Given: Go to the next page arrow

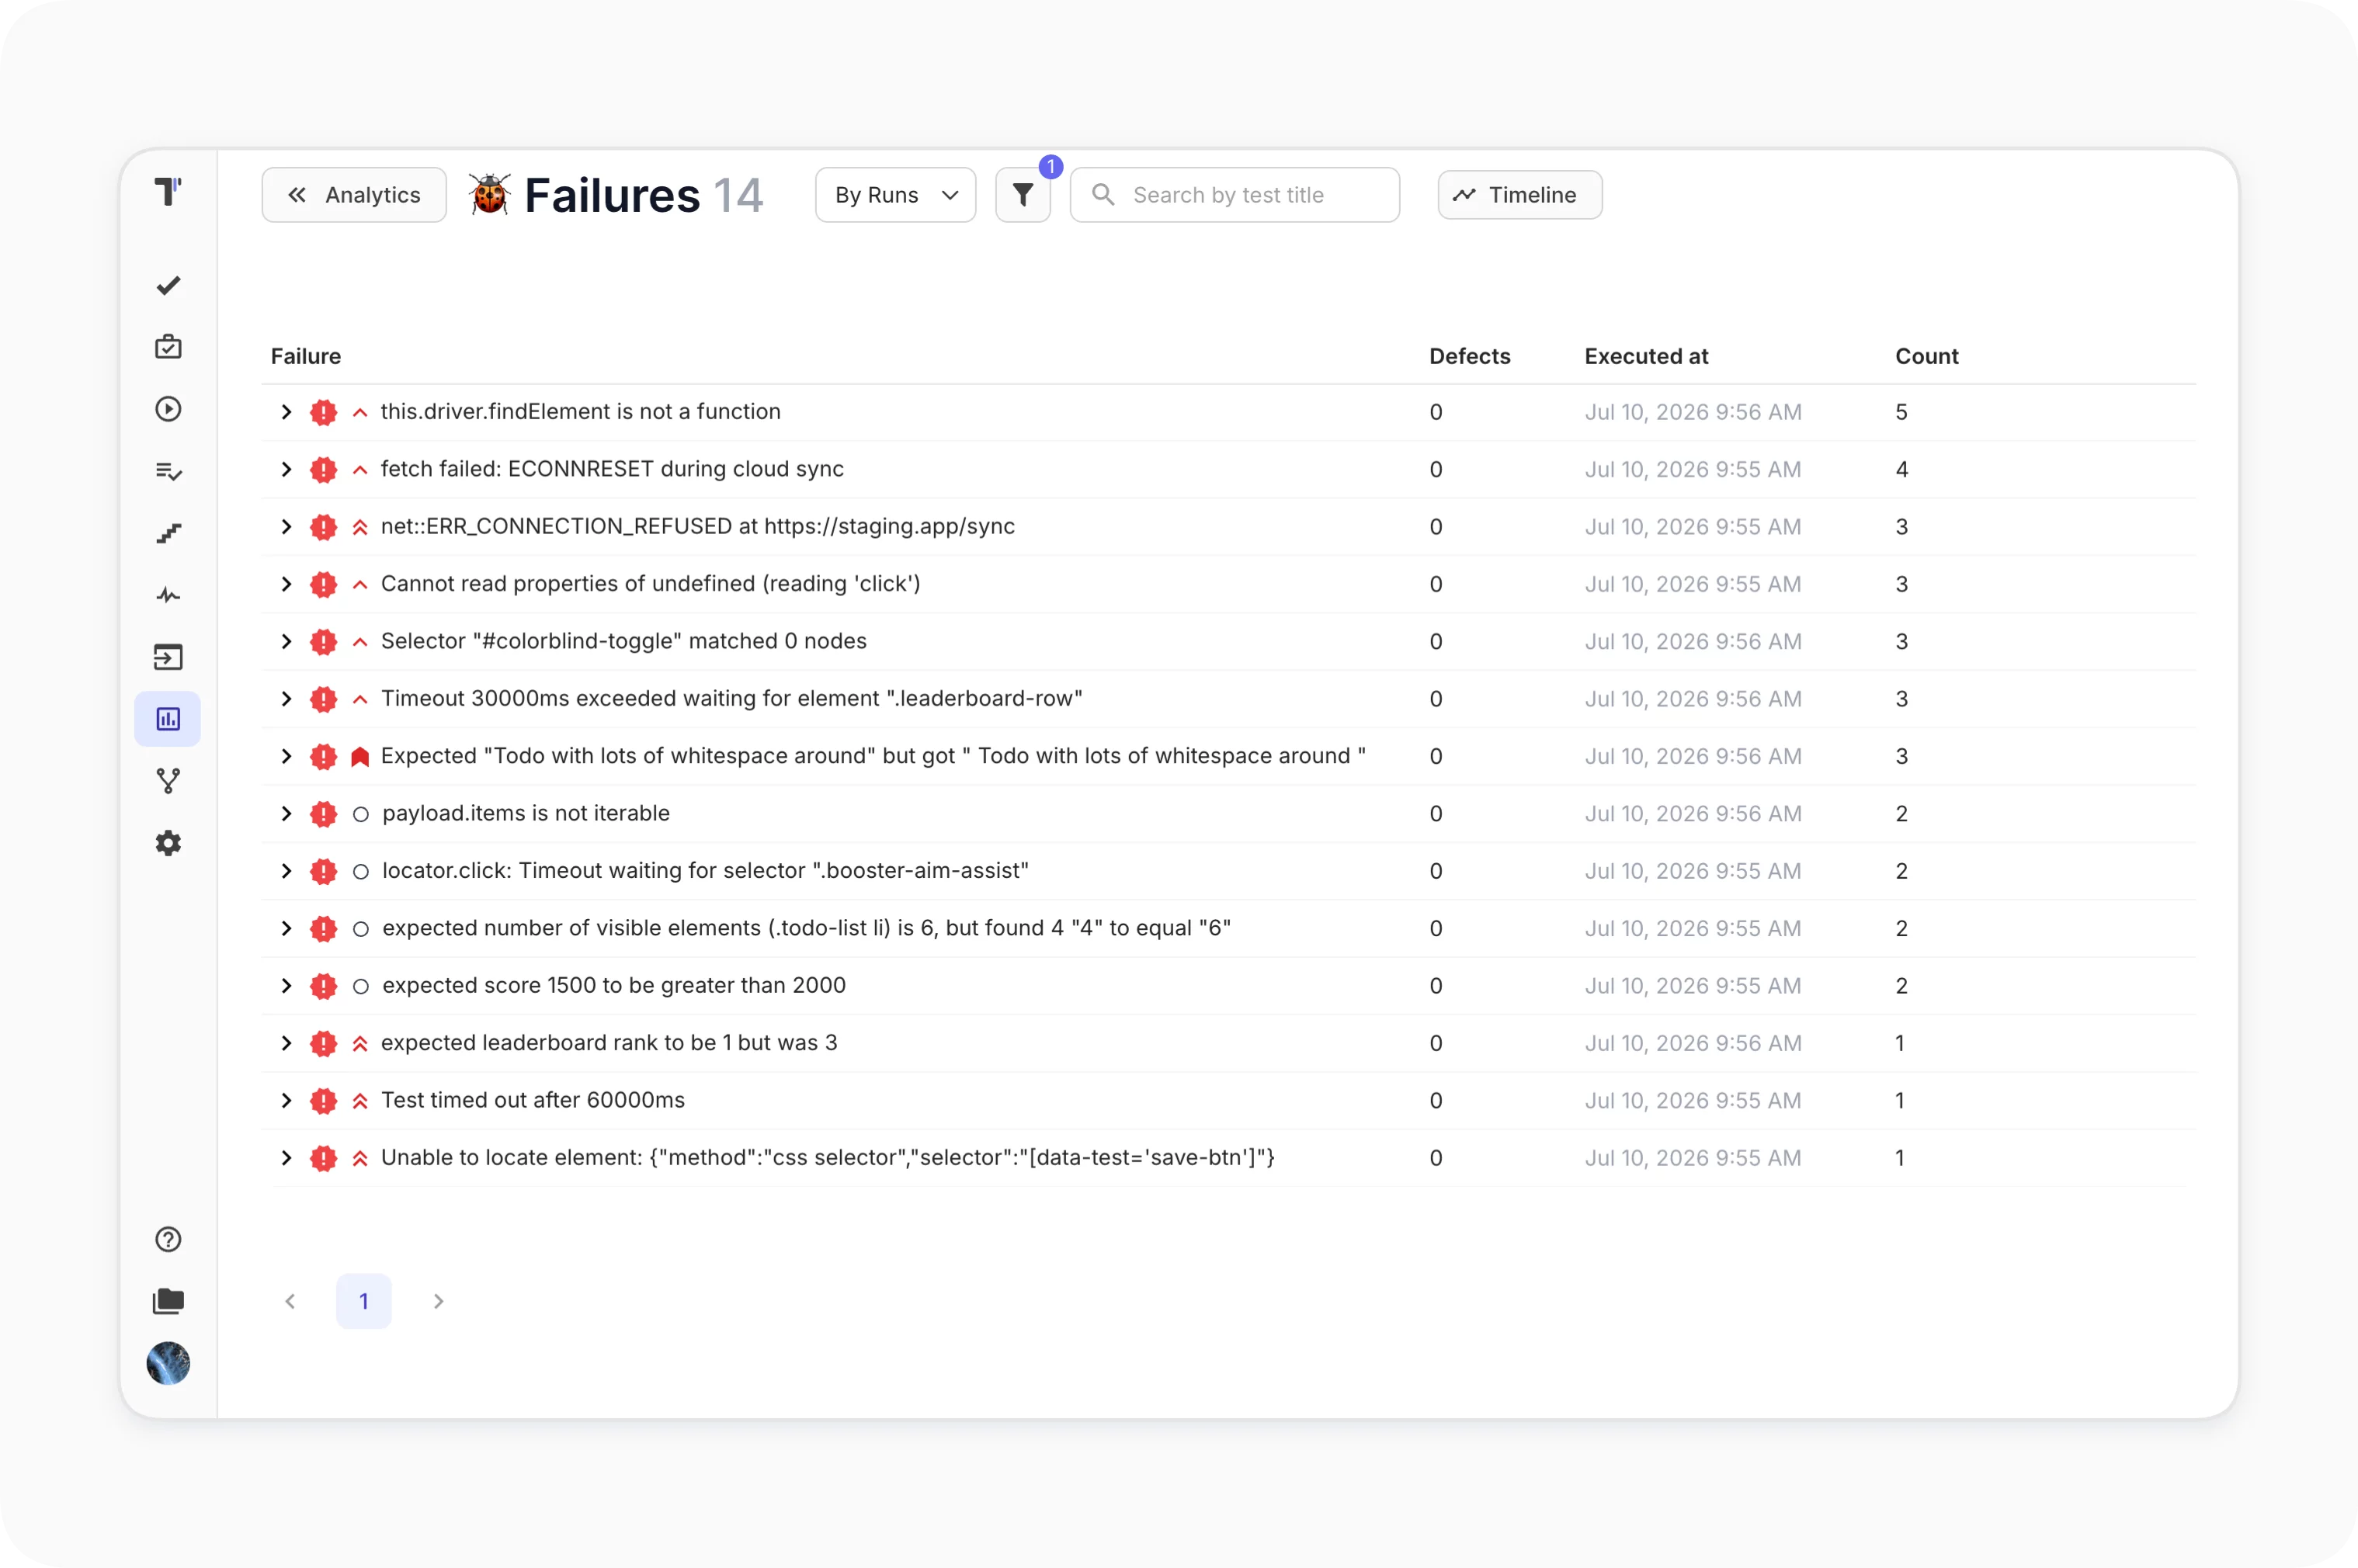Looking at the screenshot, I should click(438, 1301).
